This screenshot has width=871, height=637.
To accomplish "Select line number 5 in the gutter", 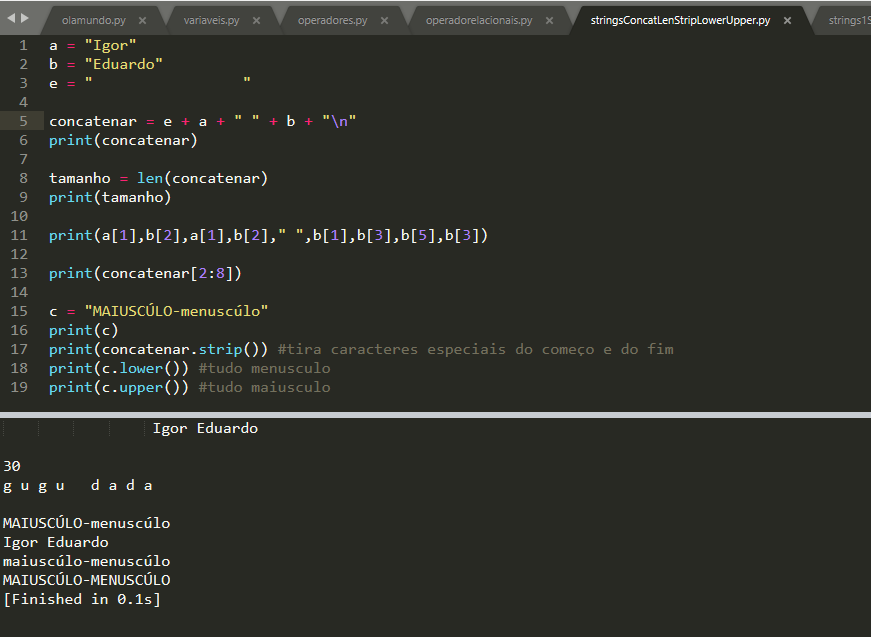I will click(x=22, y=121).
